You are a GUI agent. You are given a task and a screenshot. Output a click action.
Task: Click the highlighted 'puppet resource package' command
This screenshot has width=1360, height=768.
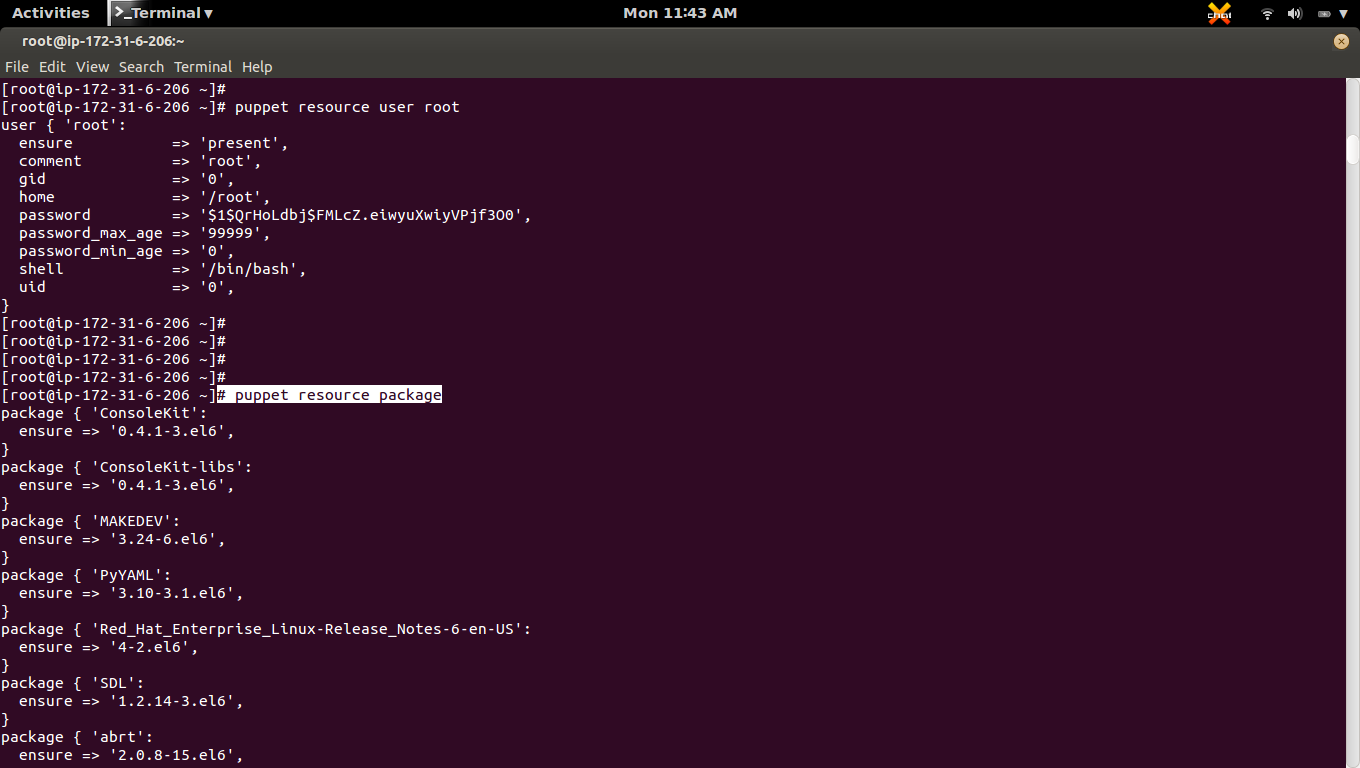[330, 395]
